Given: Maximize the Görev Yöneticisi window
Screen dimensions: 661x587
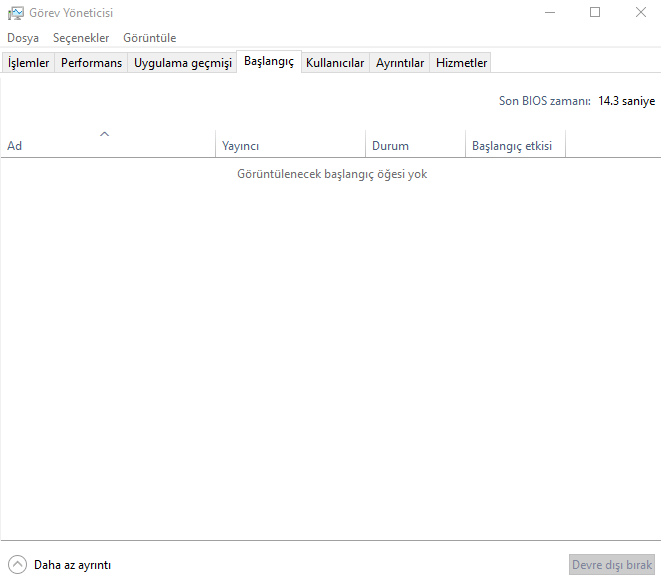Looking at the screenshot, I should pyautogui.click(x=595, y=13).
